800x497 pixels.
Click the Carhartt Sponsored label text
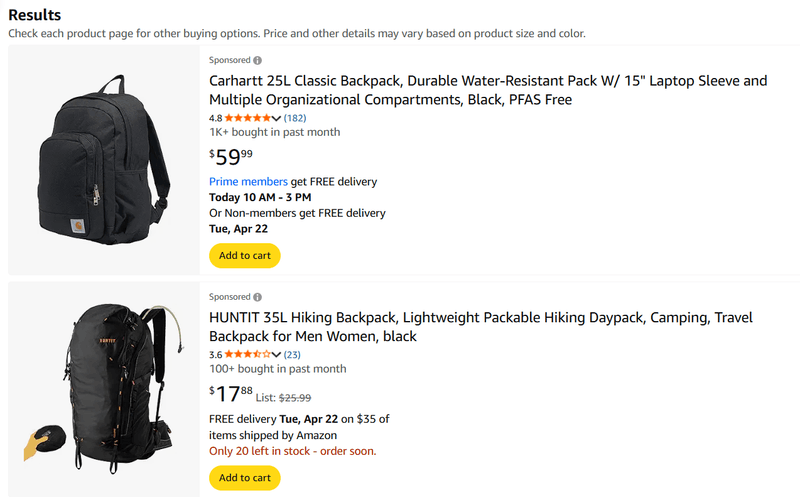pyautogui.click(x=230, y=60)
